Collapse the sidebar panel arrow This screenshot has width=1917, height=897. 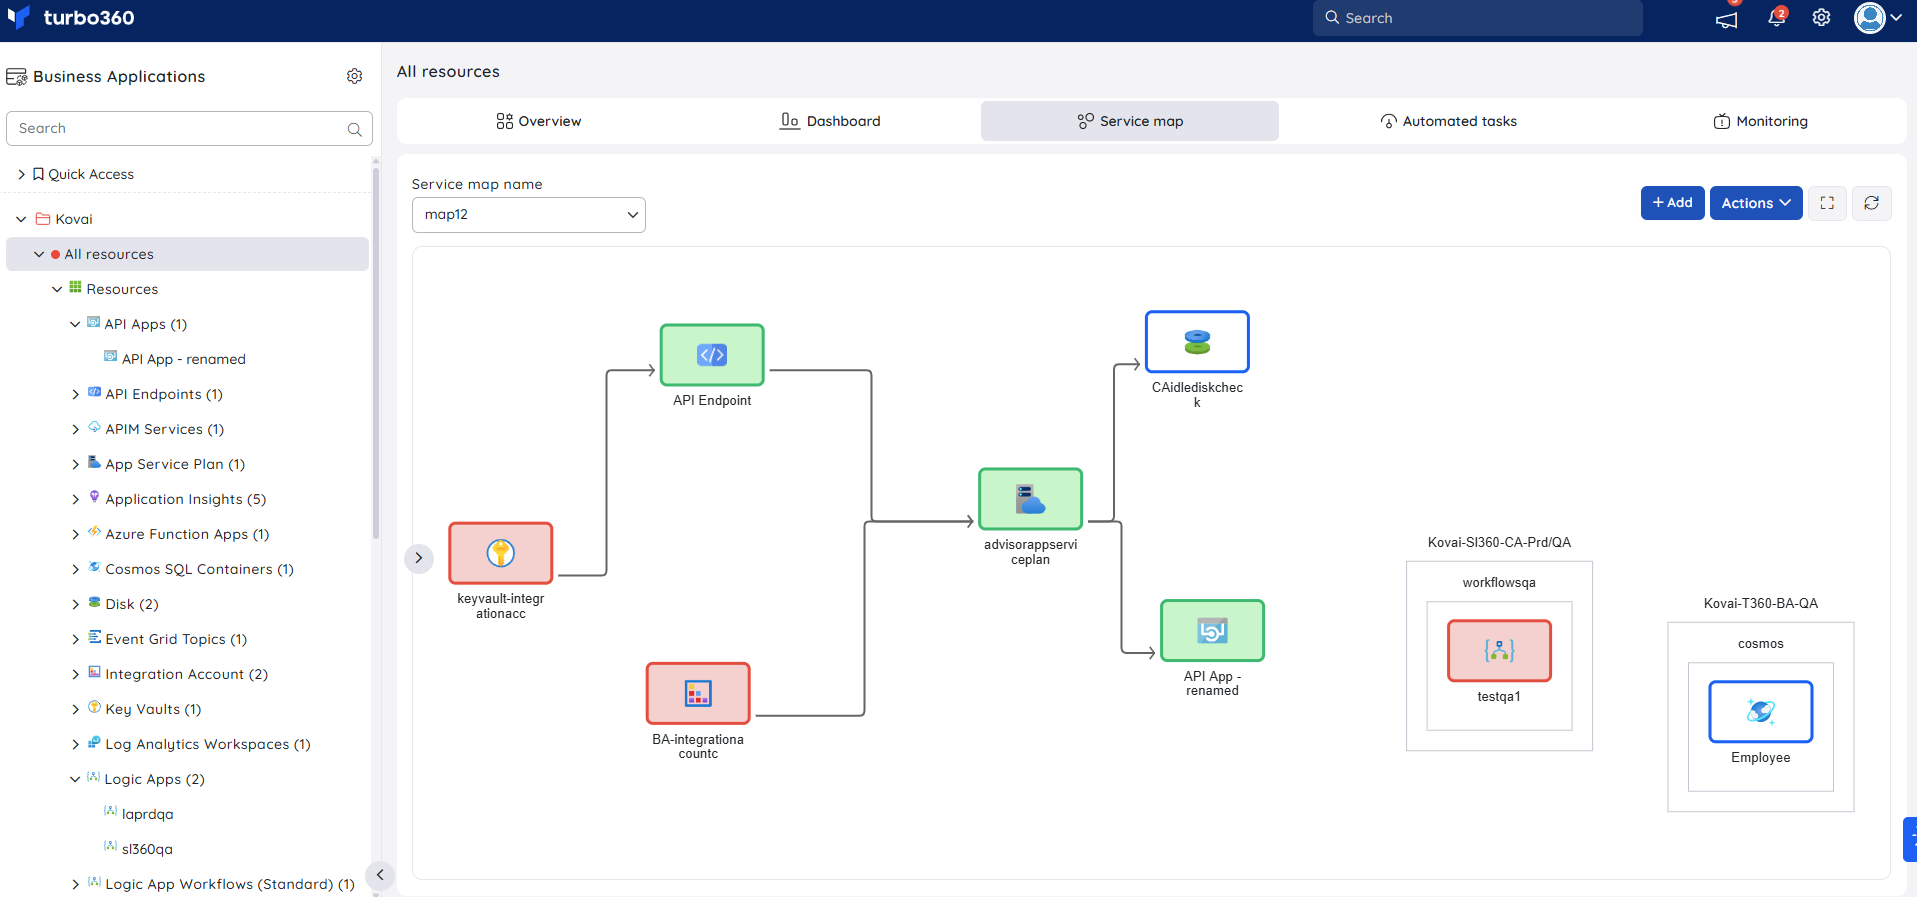380,875
